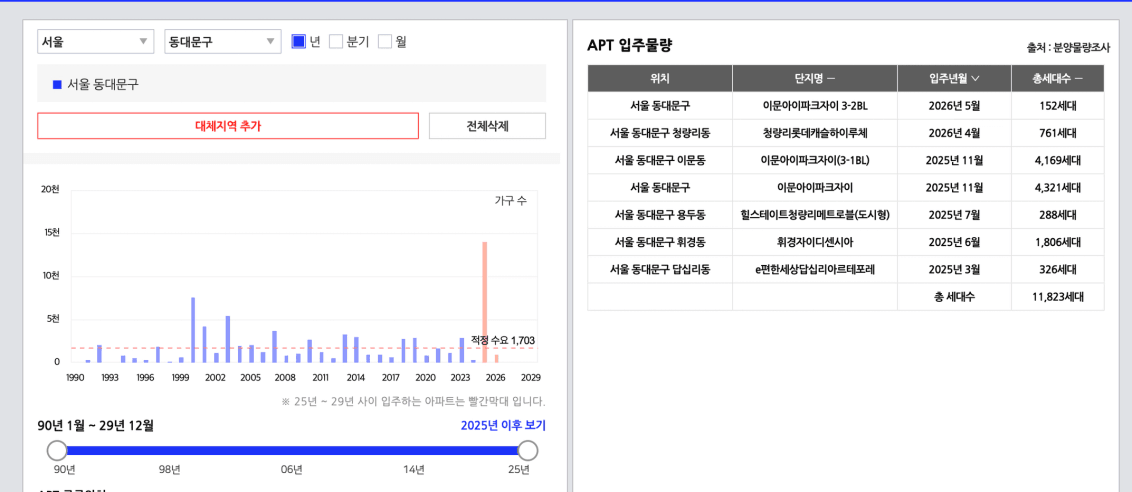
Task: Open the 2025년 이후 보기 link
Action: click(503, 426)
